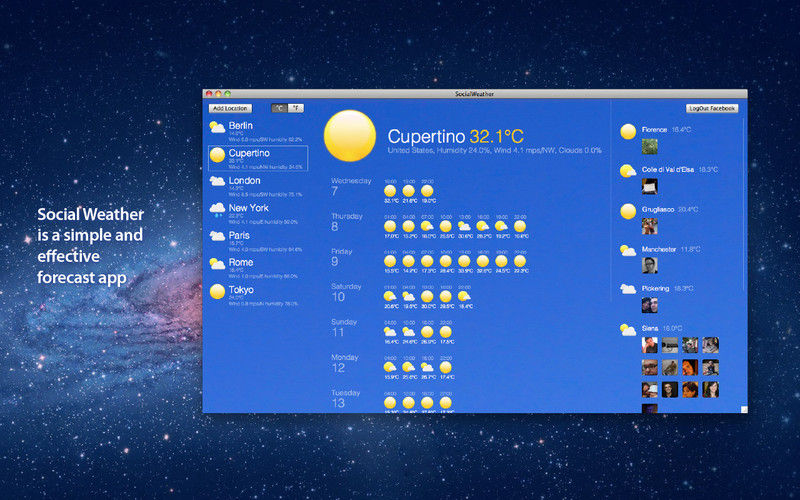
Task: Click the SocialWeather window title text
Action: point(474,94)
